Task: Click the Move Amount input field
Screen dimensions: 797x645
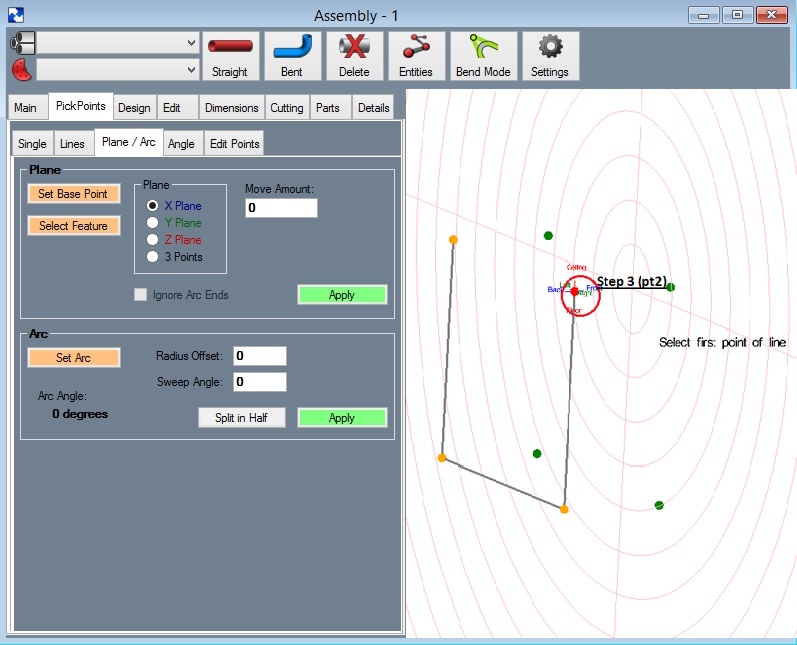Action: pyautogui.click(x=281, y=208)
